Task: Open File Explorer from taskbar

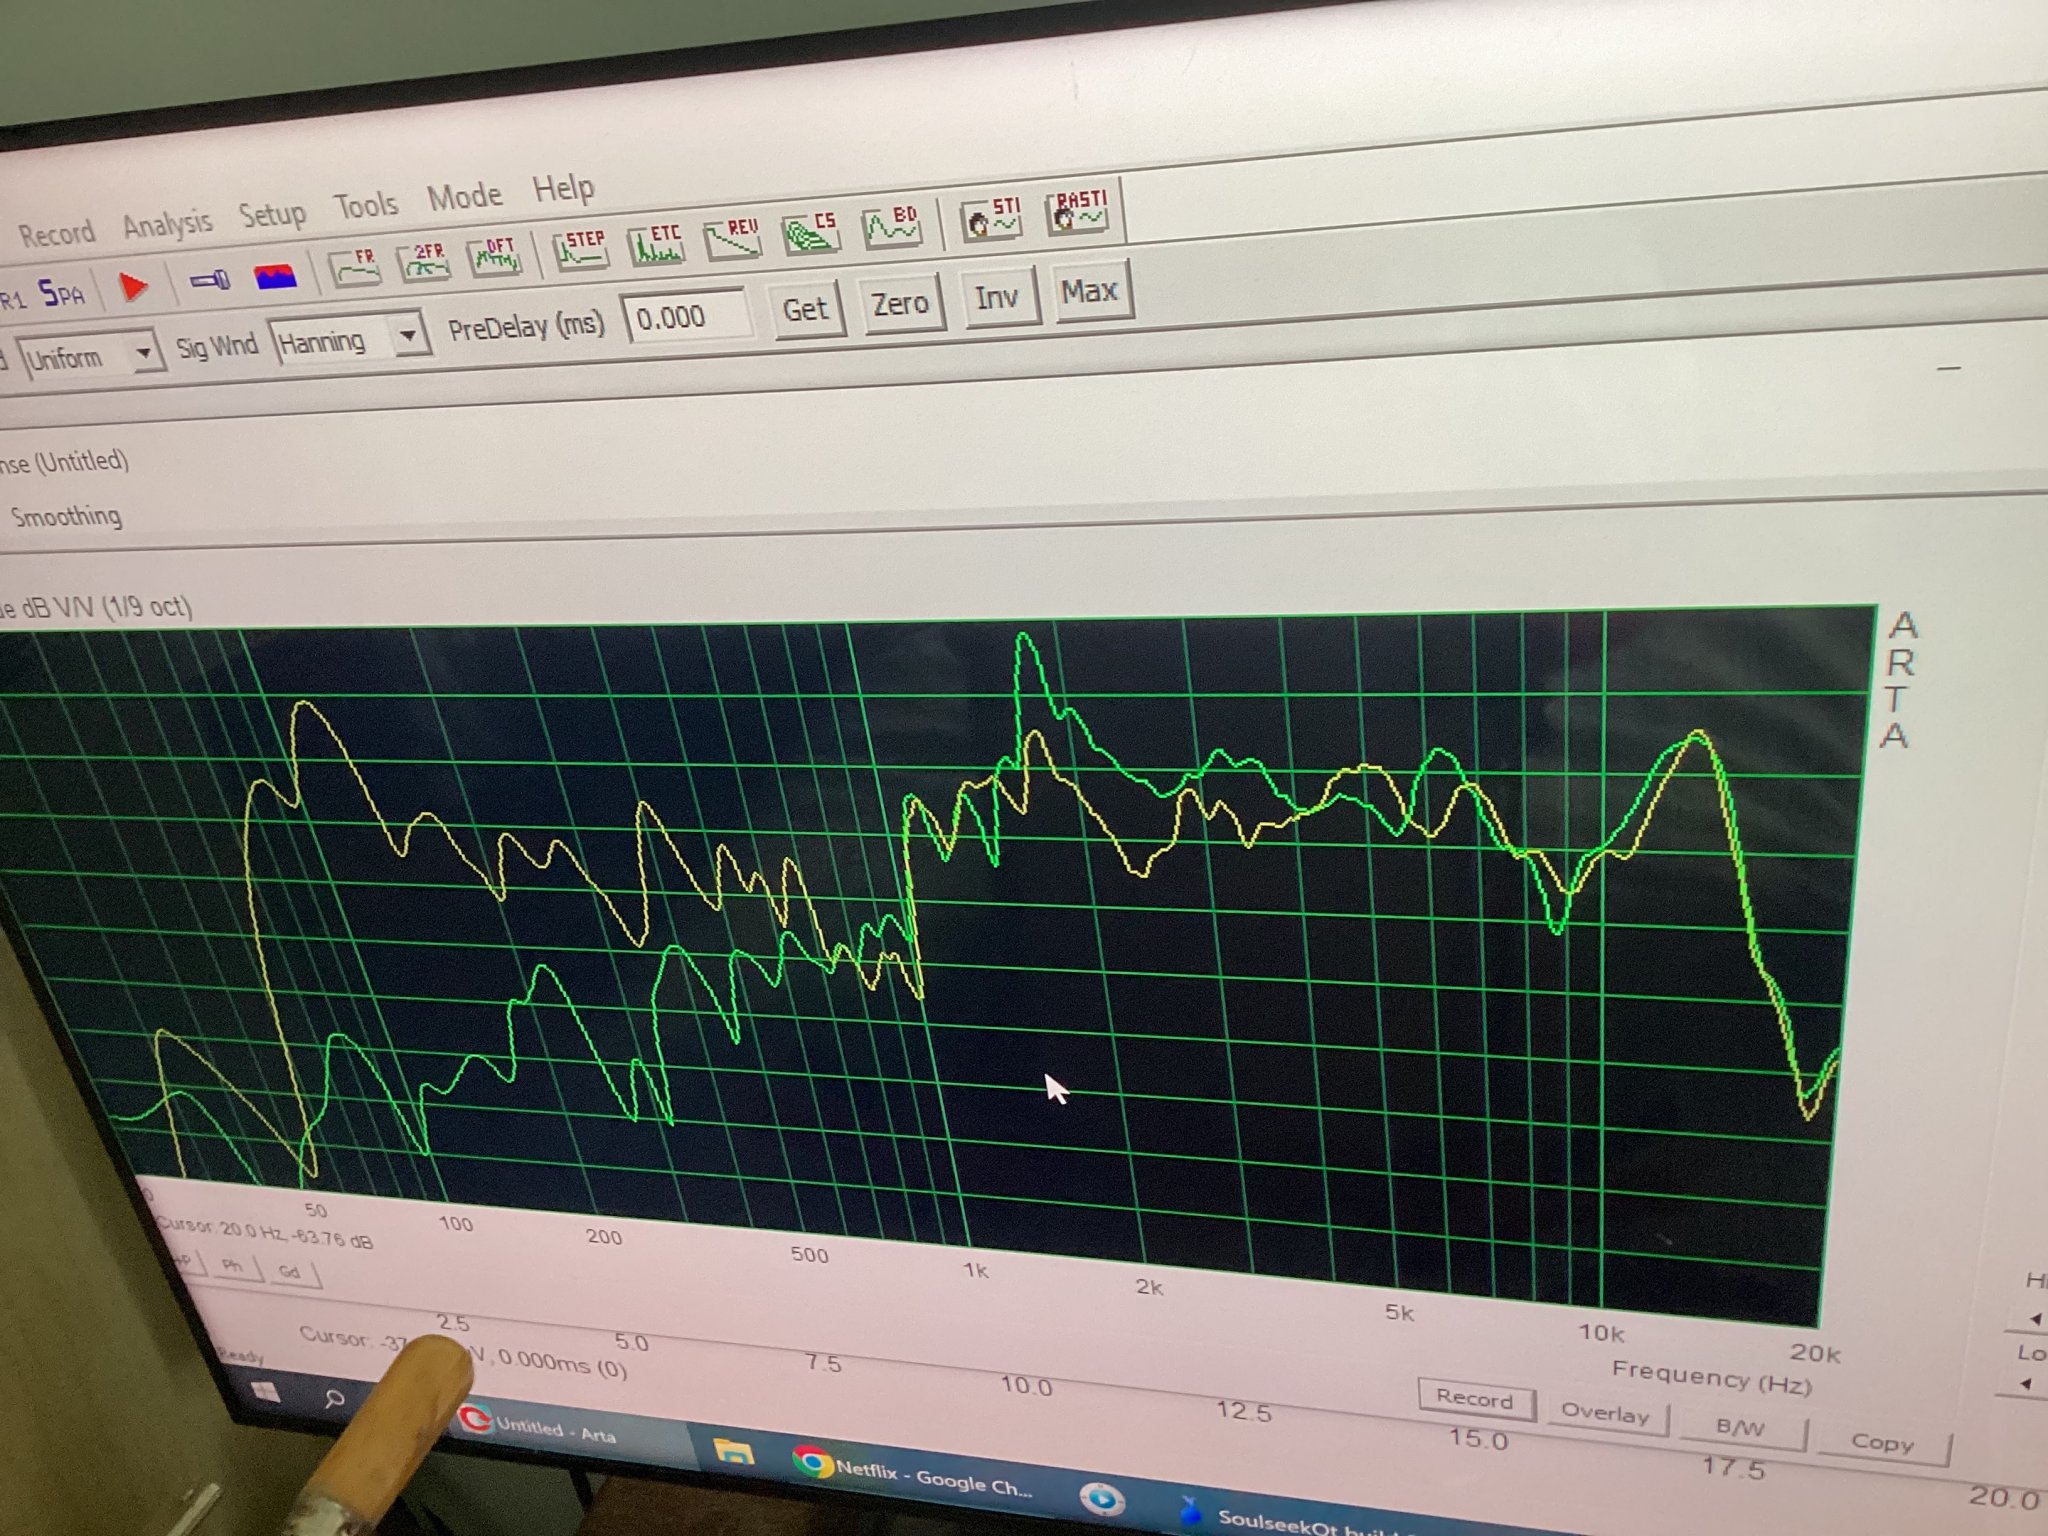Action: [733, 1450]
